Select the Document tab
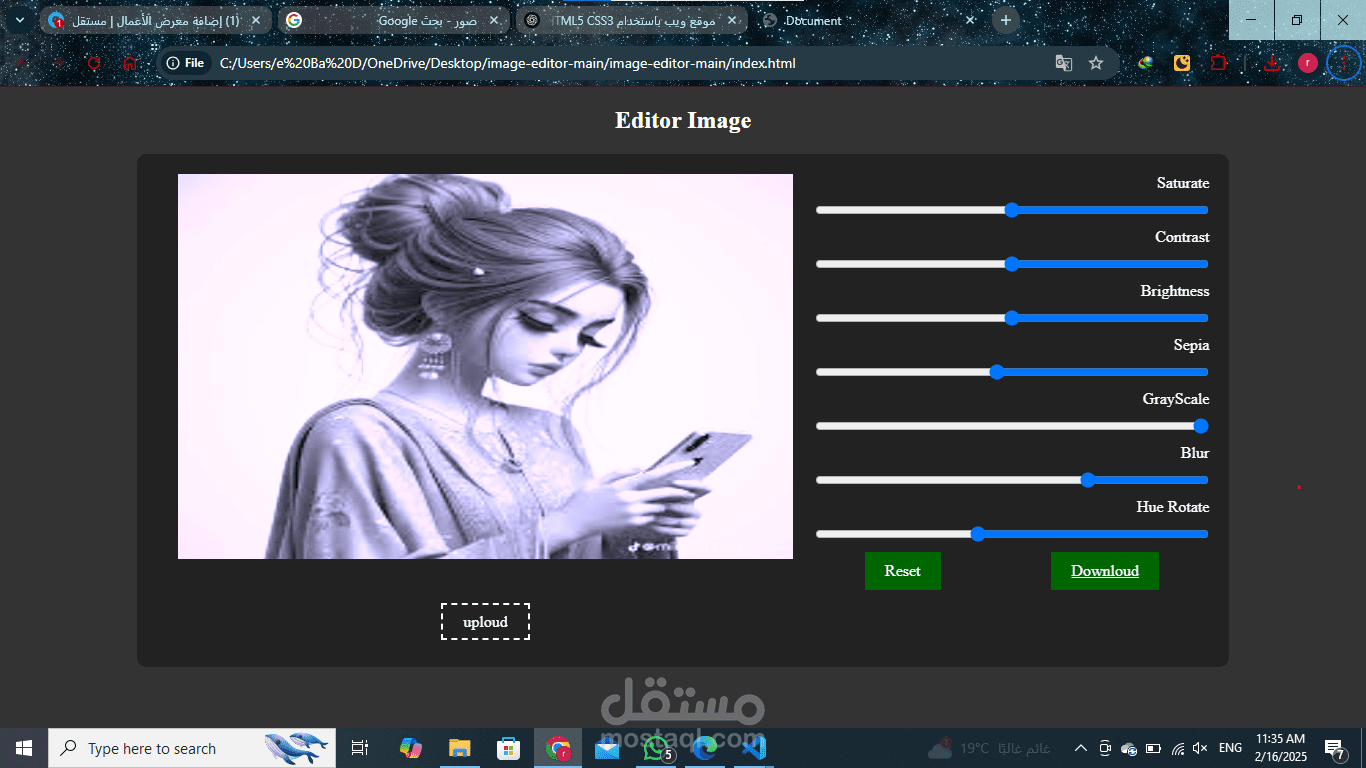The image size is (1366, 768). 868,20
